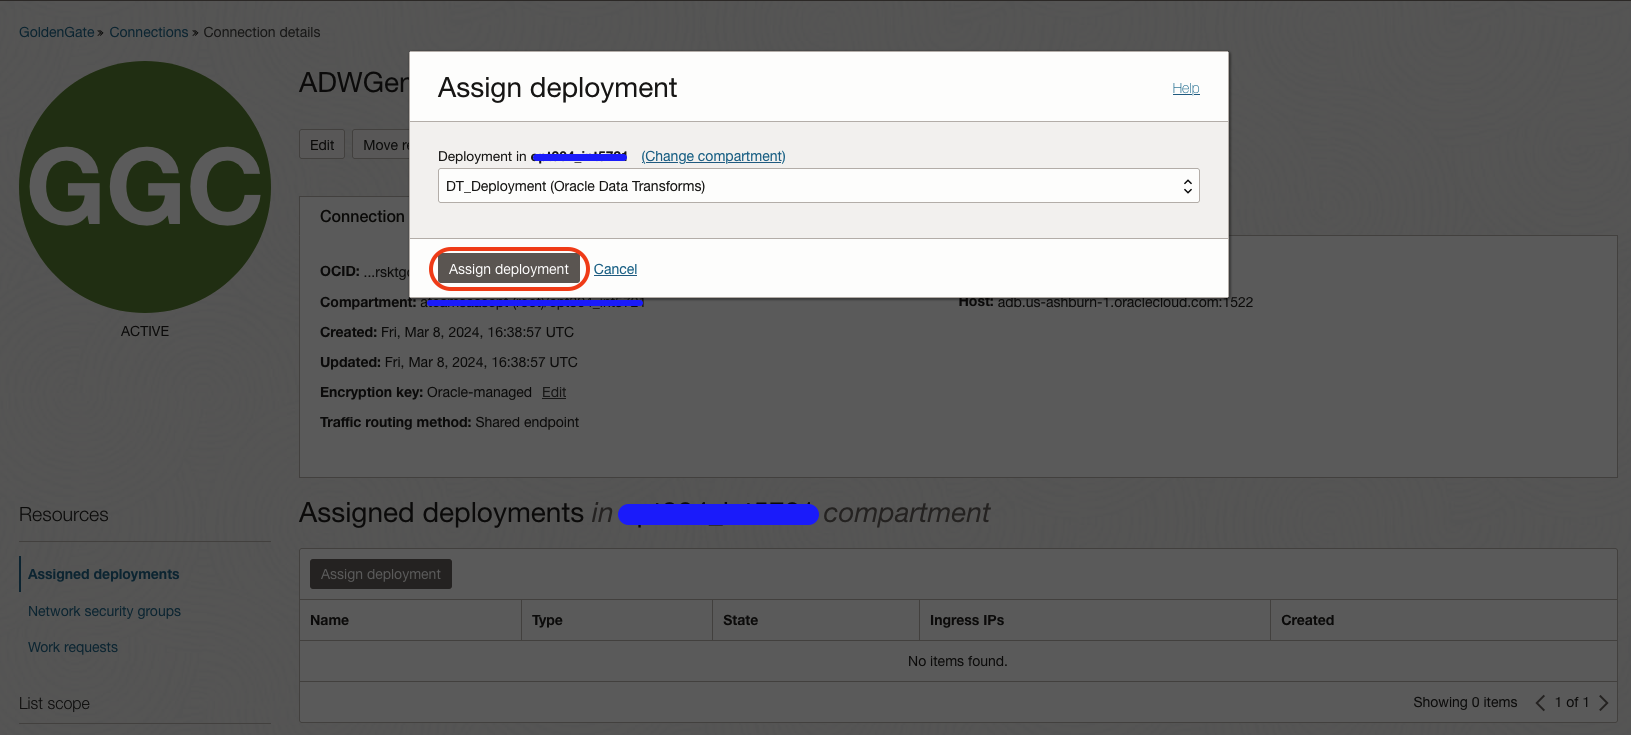Go to the previous page chevron
Image resolution: width=1631 pixels, height=735 pixels.
click(x=1540, y=702)
